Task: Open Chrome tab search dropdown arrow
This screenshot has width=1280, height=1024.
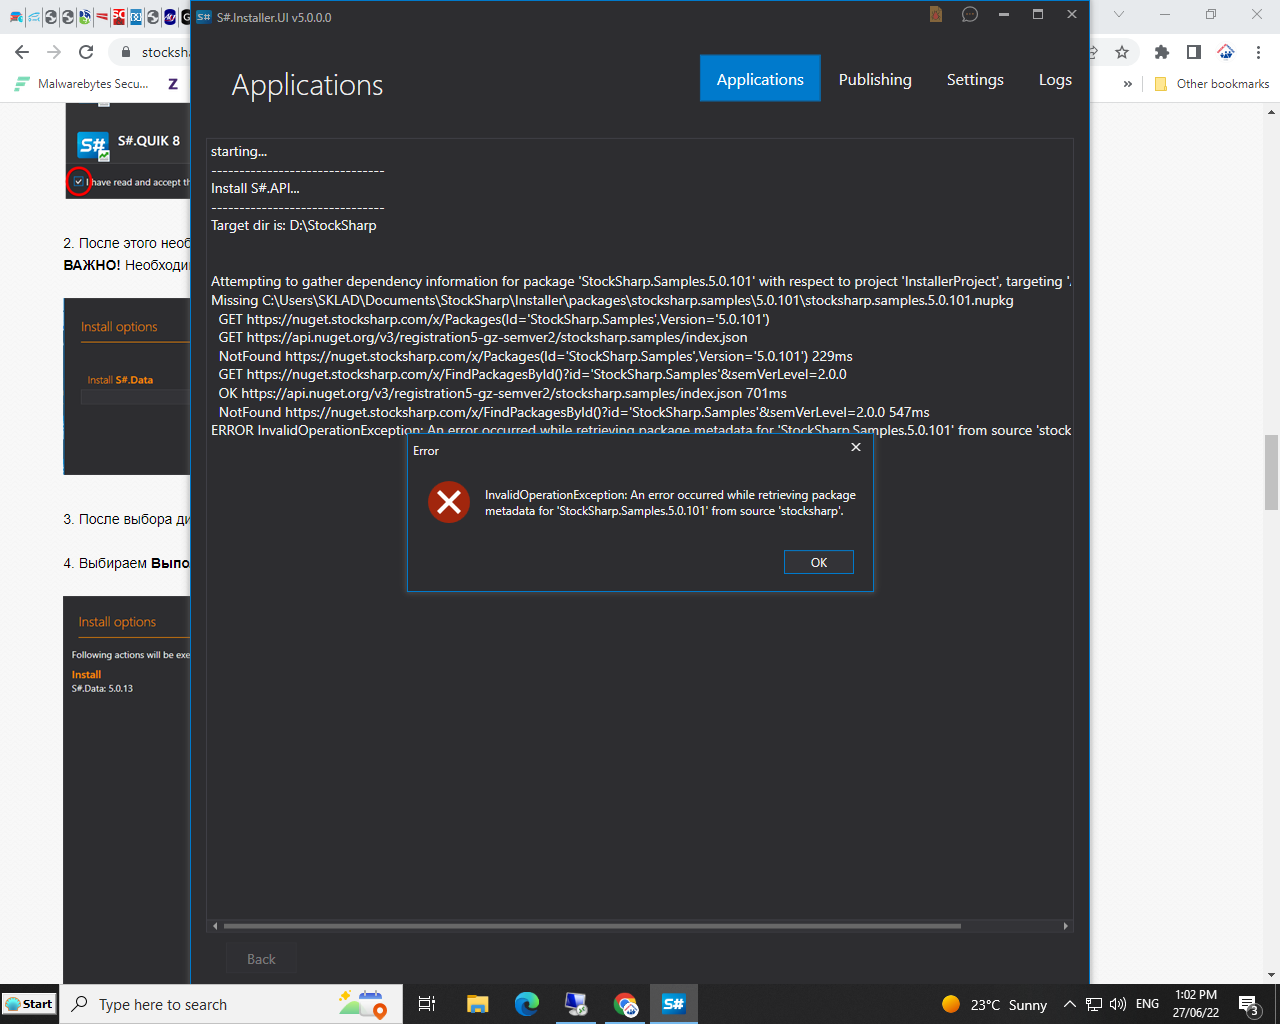Action: tap(1119, 14)
